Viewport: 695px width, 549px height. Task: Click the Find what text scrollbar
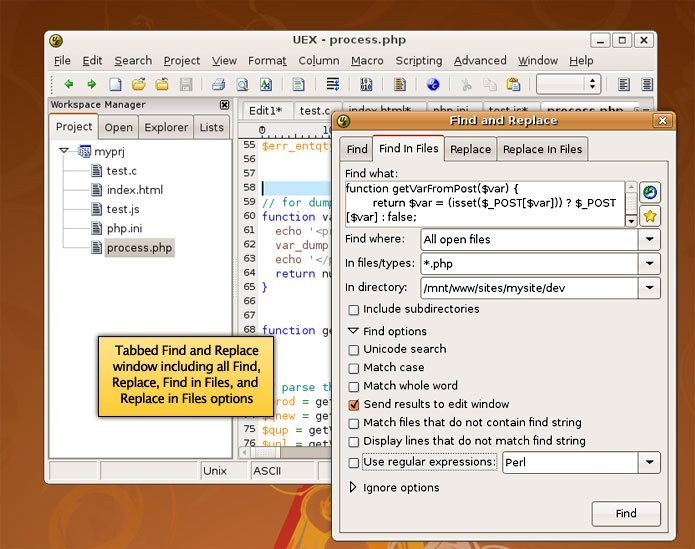coord(631,204)
